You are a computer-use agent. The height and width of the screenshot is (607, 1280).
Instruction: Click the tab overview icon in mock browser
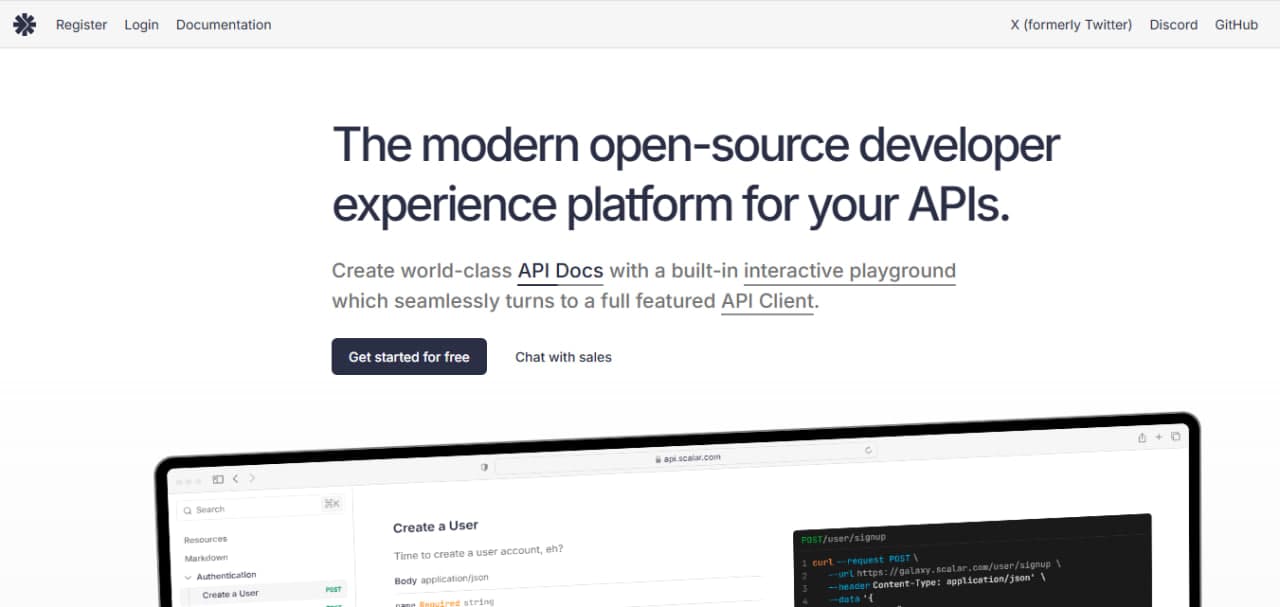(1175, 437)
